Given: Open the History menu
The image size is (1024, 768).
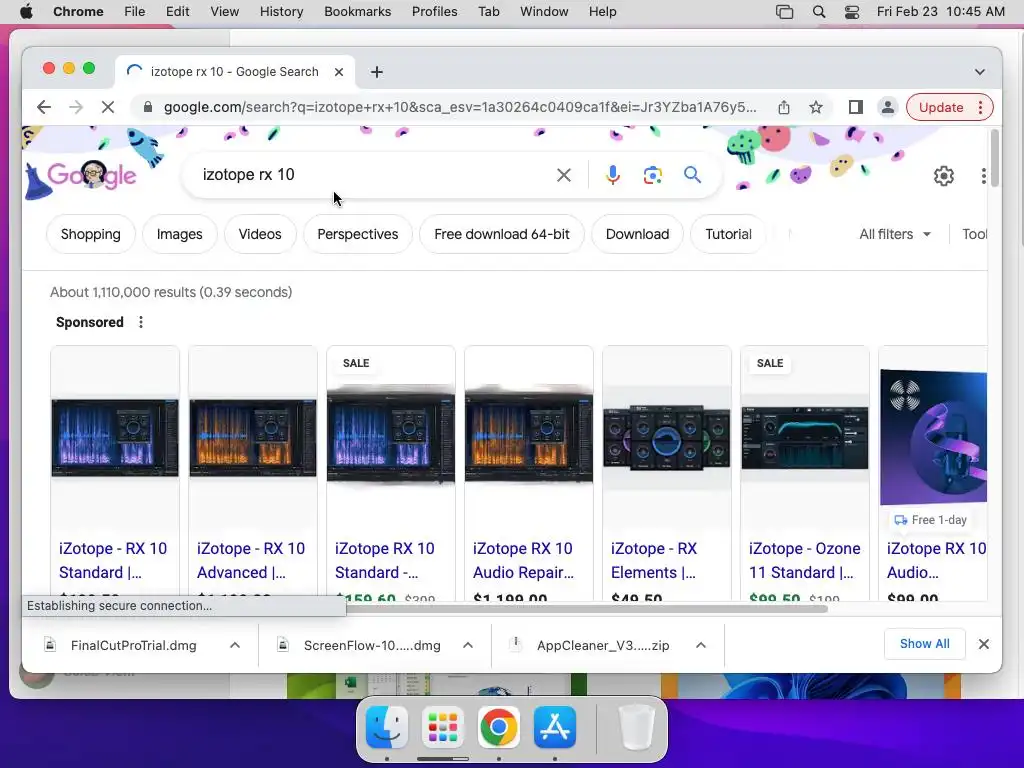Looking at the screenshot, I should point(281,12).
